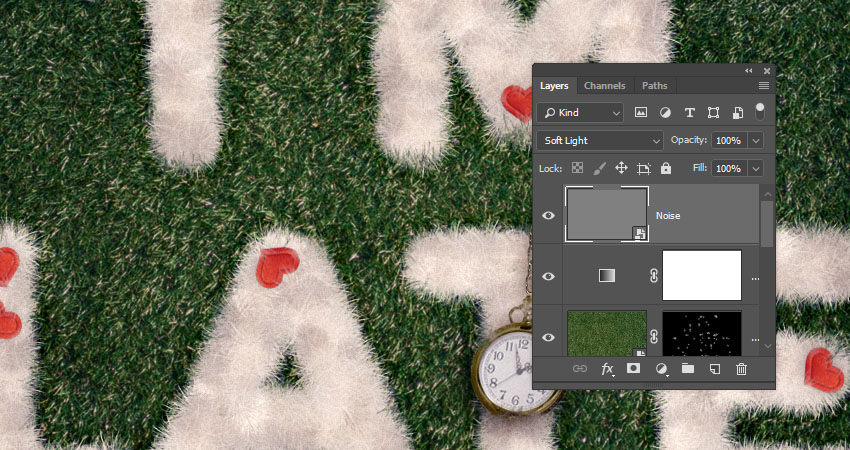This screenshot has width=850, height=450.
Task: Add a layer mask
Action: click(x=633, y=369)
